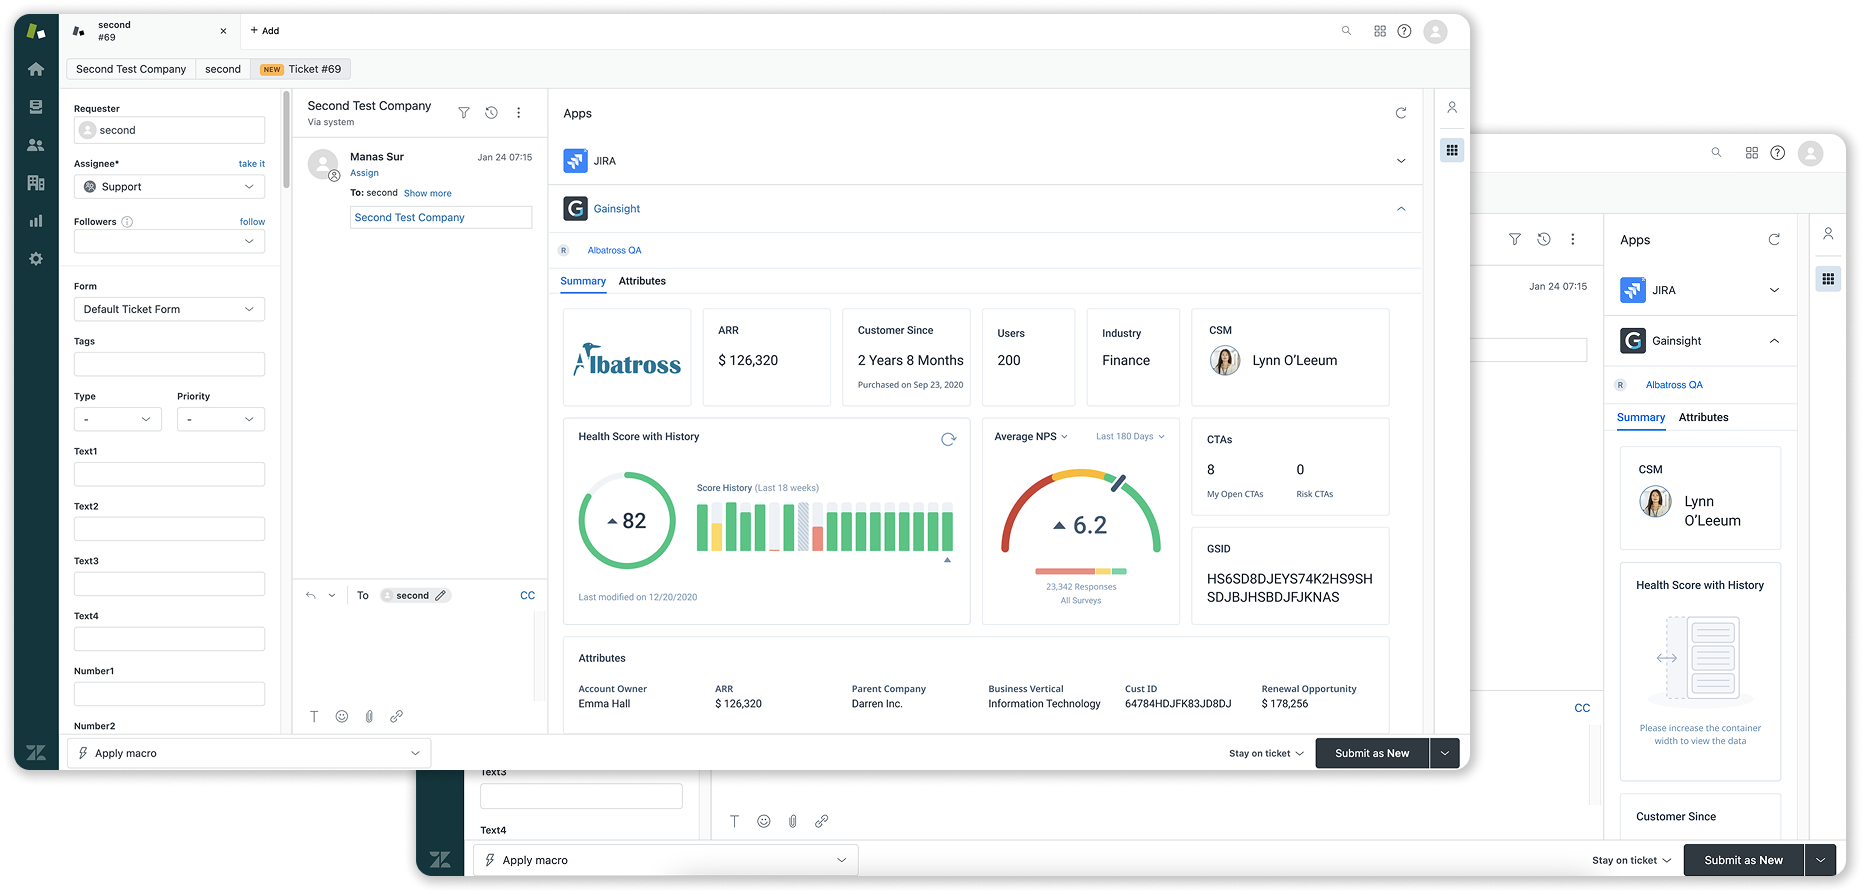Image resolution: width=1864 pixels, height=894 pixels.
Task: Open the Views icon in left sidebar
Action: (36, 107)
